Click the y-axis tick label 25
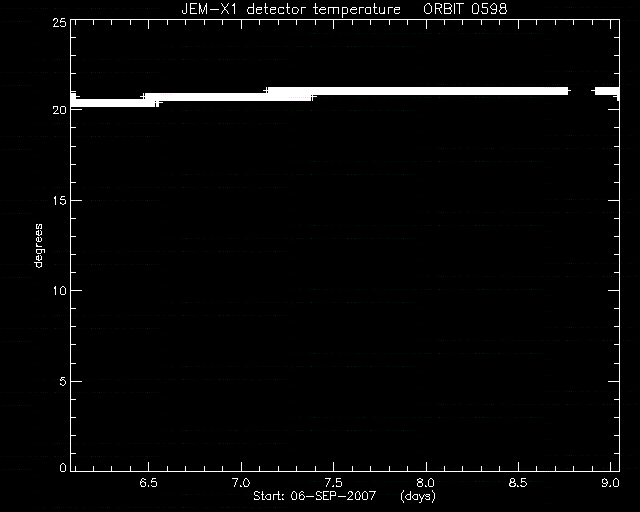 60,22
